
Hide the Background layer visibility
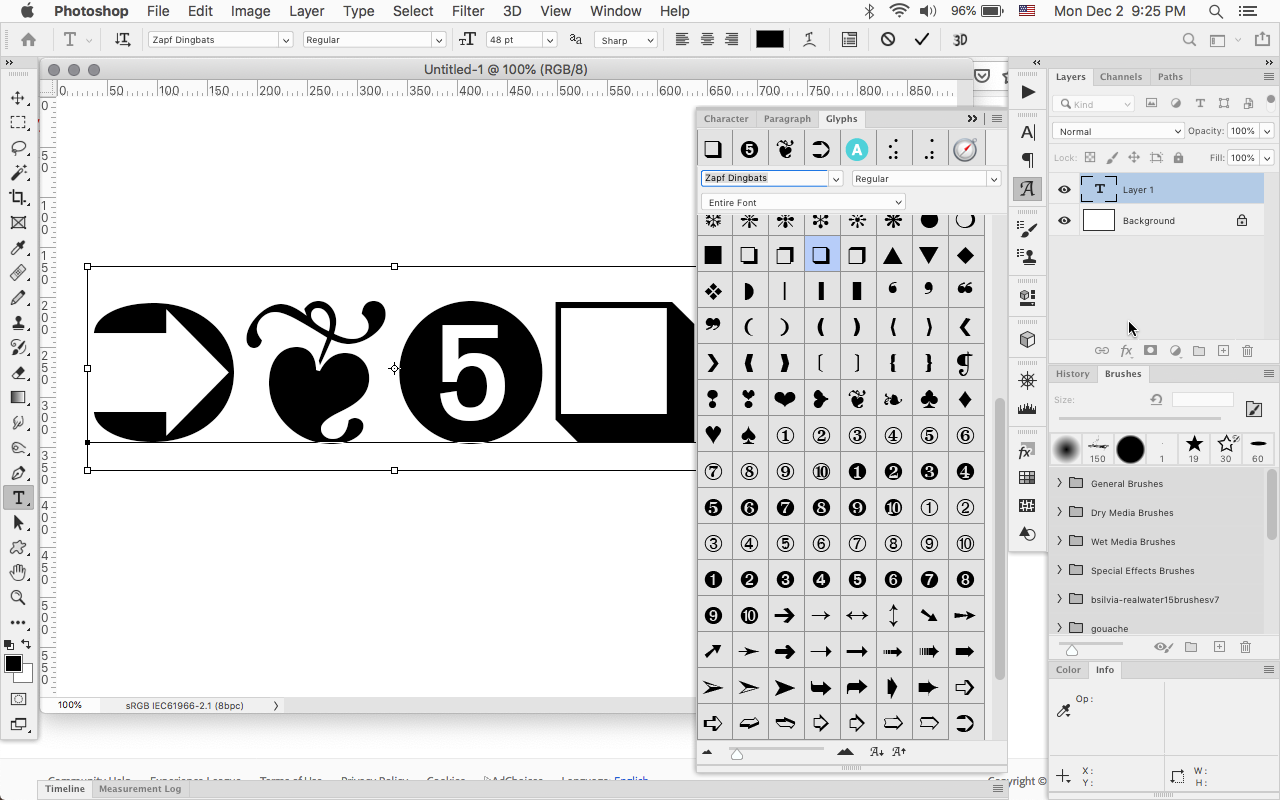(x=1064, y=221)
